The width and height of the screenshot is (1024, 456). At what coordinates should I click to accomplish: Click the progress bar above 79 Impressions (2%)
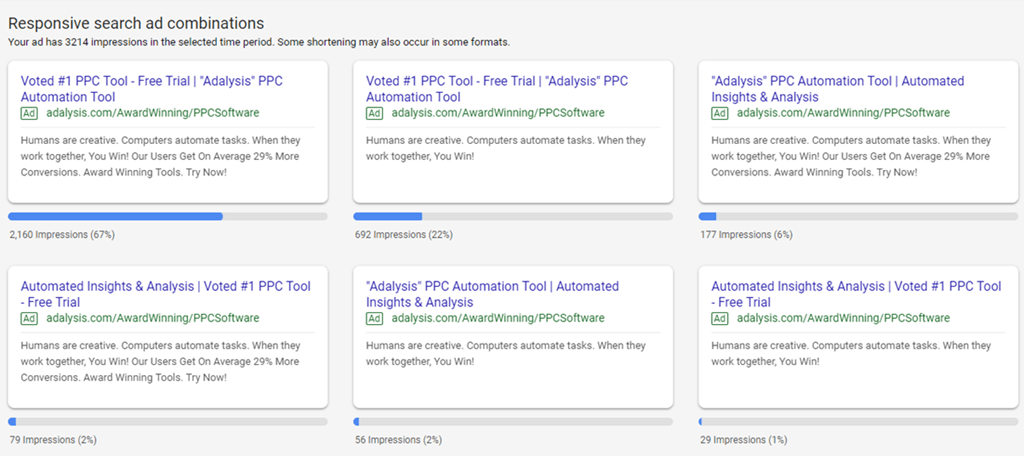pos(168,421)
